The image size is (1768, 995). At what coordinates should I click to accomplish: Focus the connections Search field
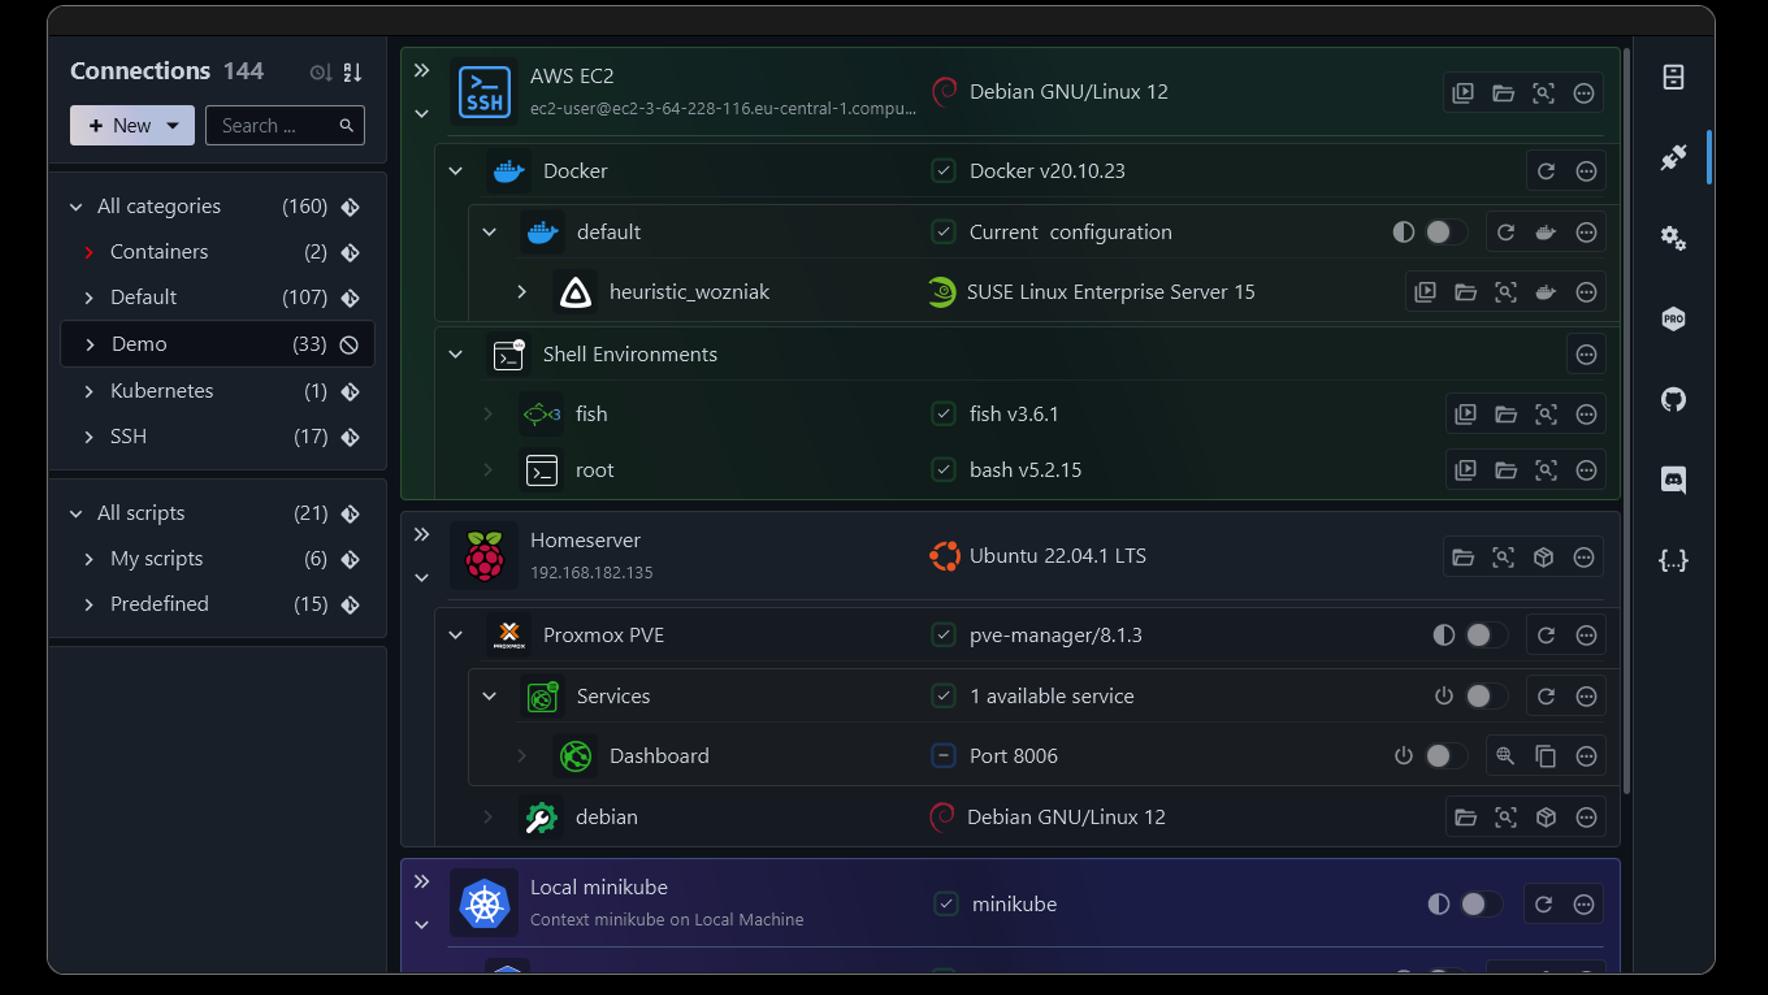click(x=284, y=126)
